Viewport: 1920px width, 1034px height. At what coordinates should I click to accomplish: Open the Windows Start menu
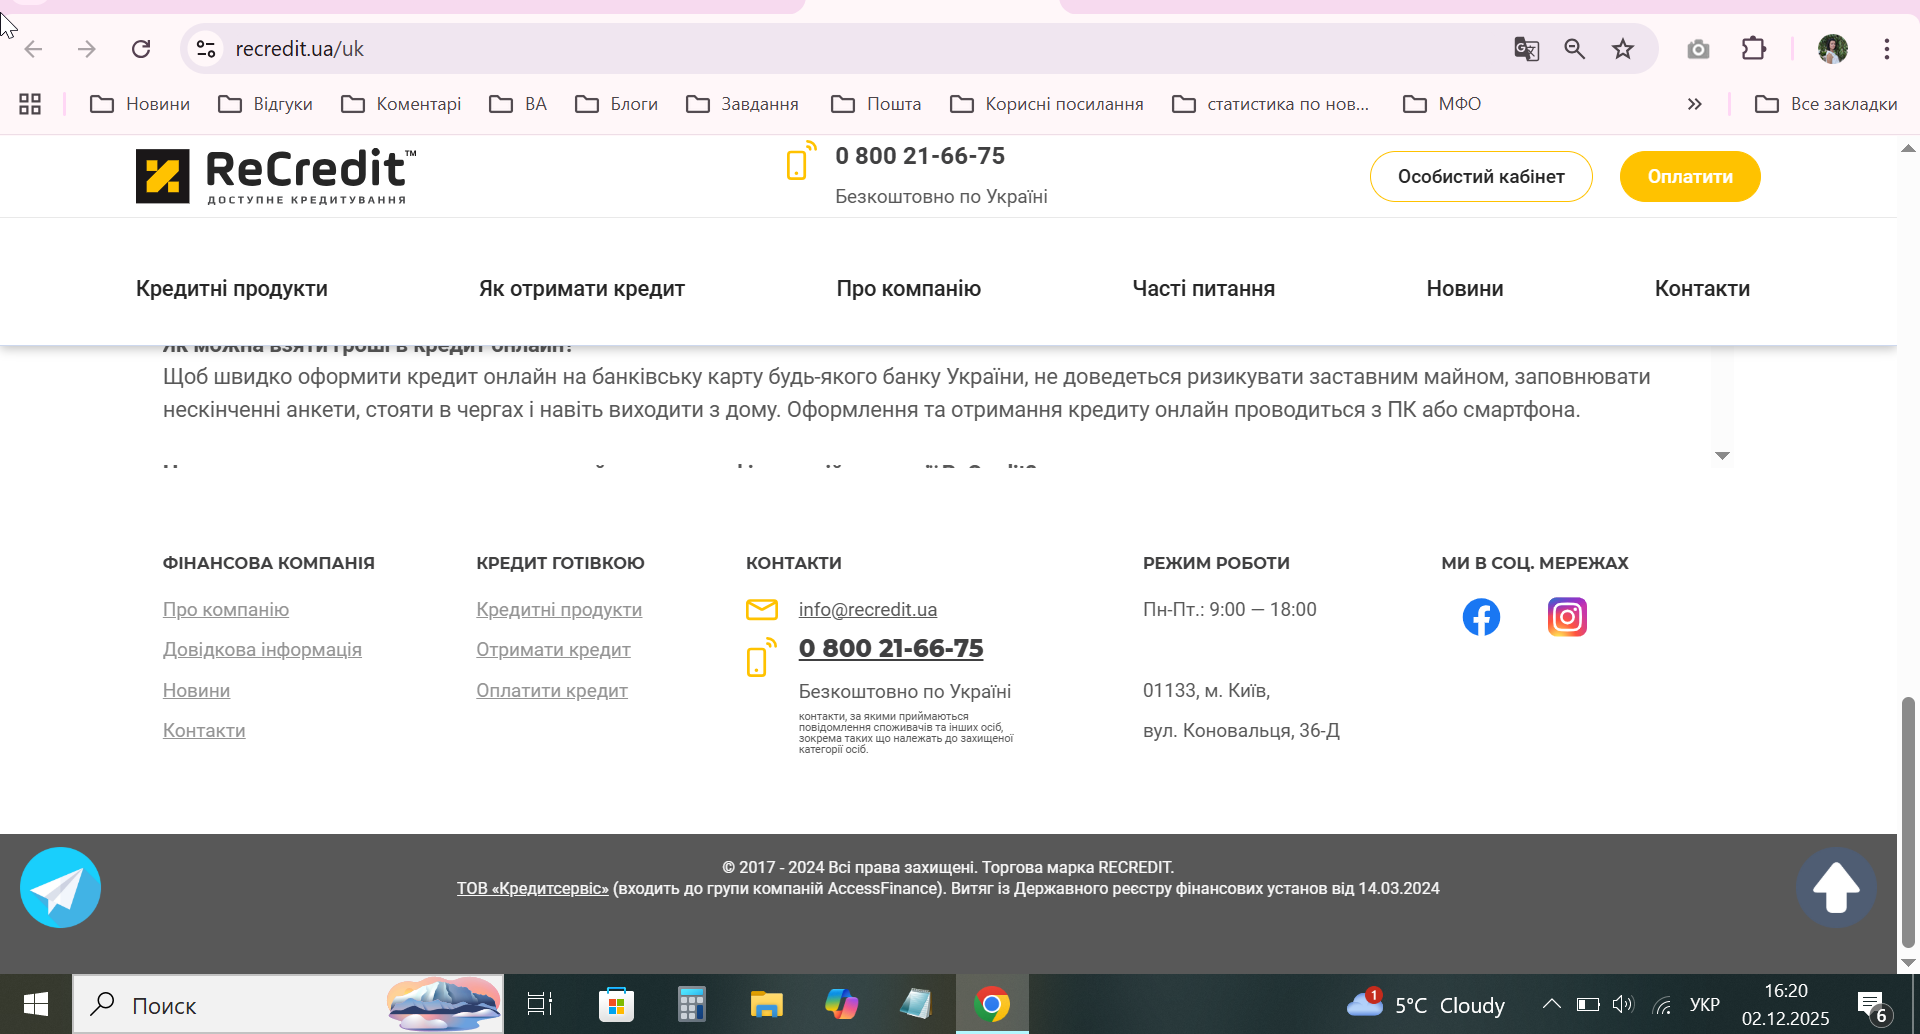pos(36,1004)
